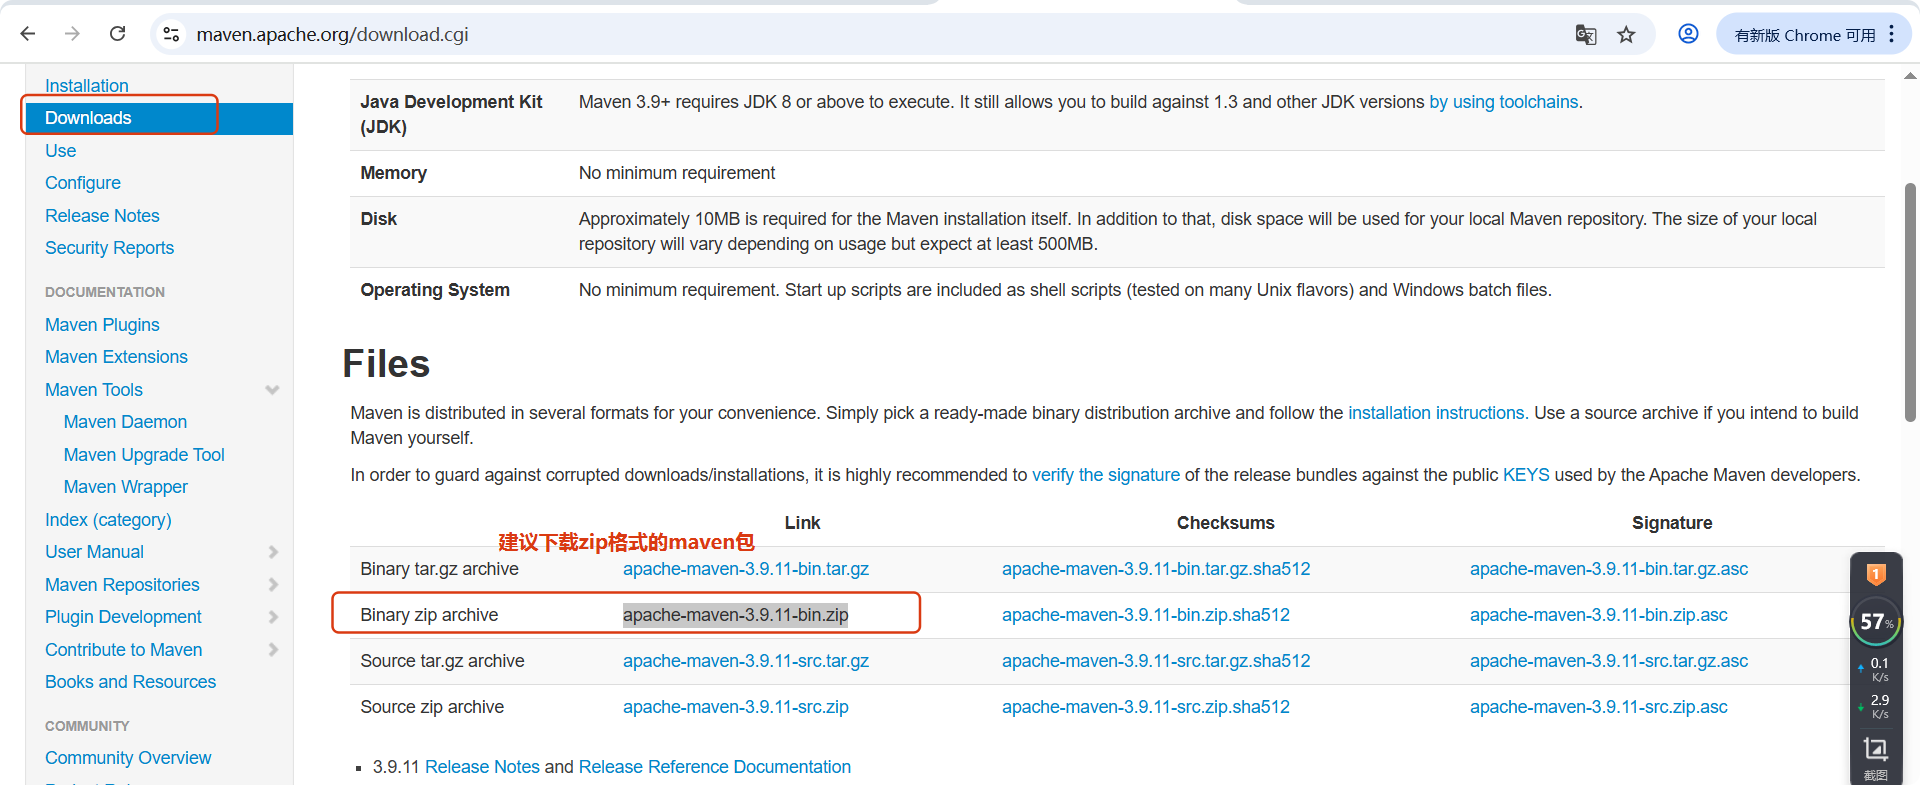Open User Manual link
The height and width of the screenshot is (785, 1920).
[x=94, y=552]
